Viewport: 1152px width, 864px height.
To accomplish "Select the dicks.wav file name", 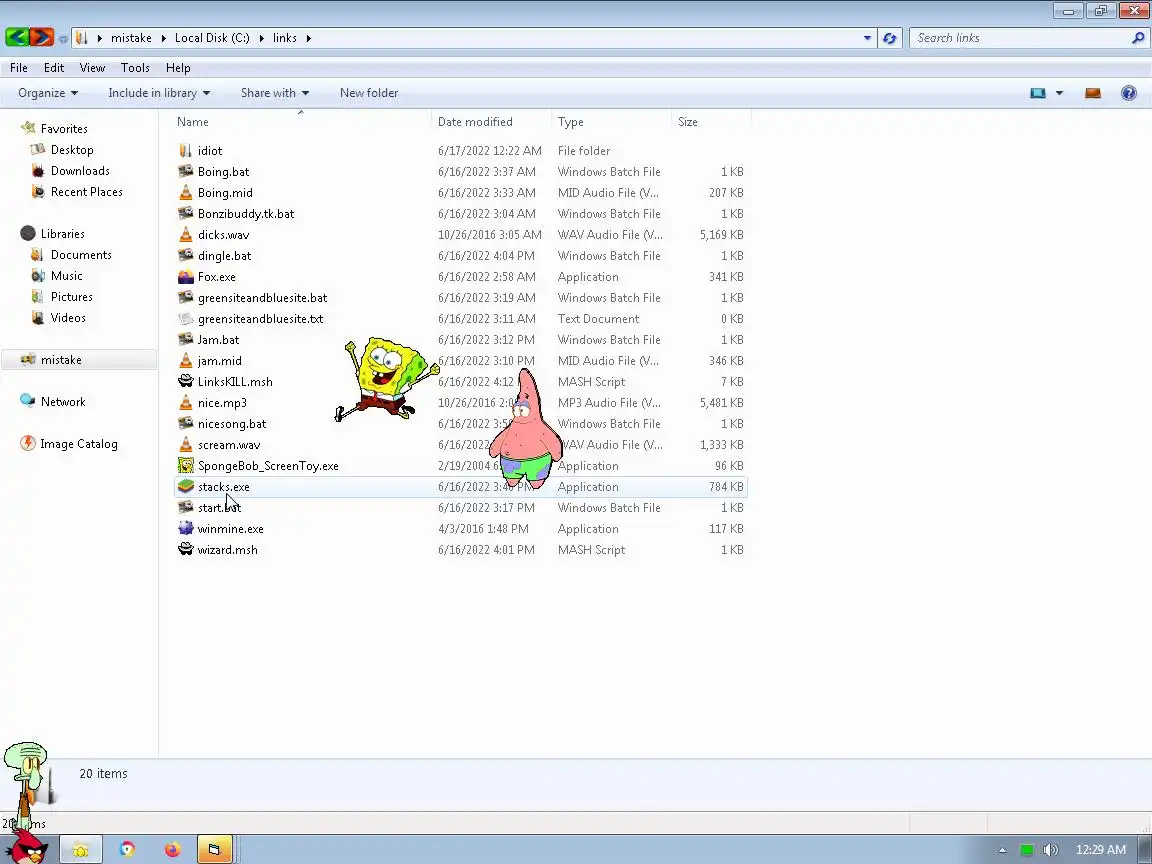I will coord(223,235).
